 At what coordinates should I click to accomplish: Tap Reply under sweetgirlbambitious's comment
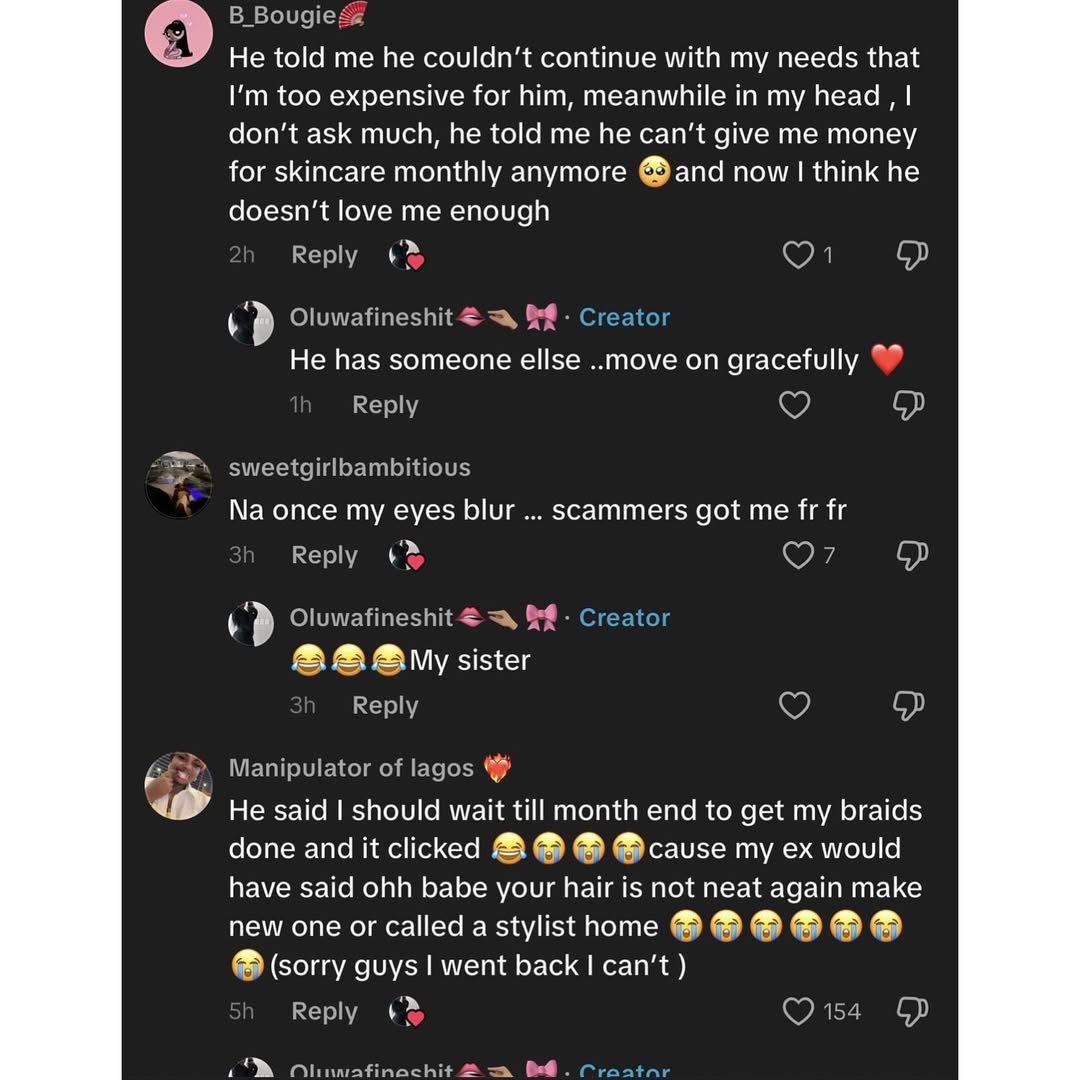(324, 555)
